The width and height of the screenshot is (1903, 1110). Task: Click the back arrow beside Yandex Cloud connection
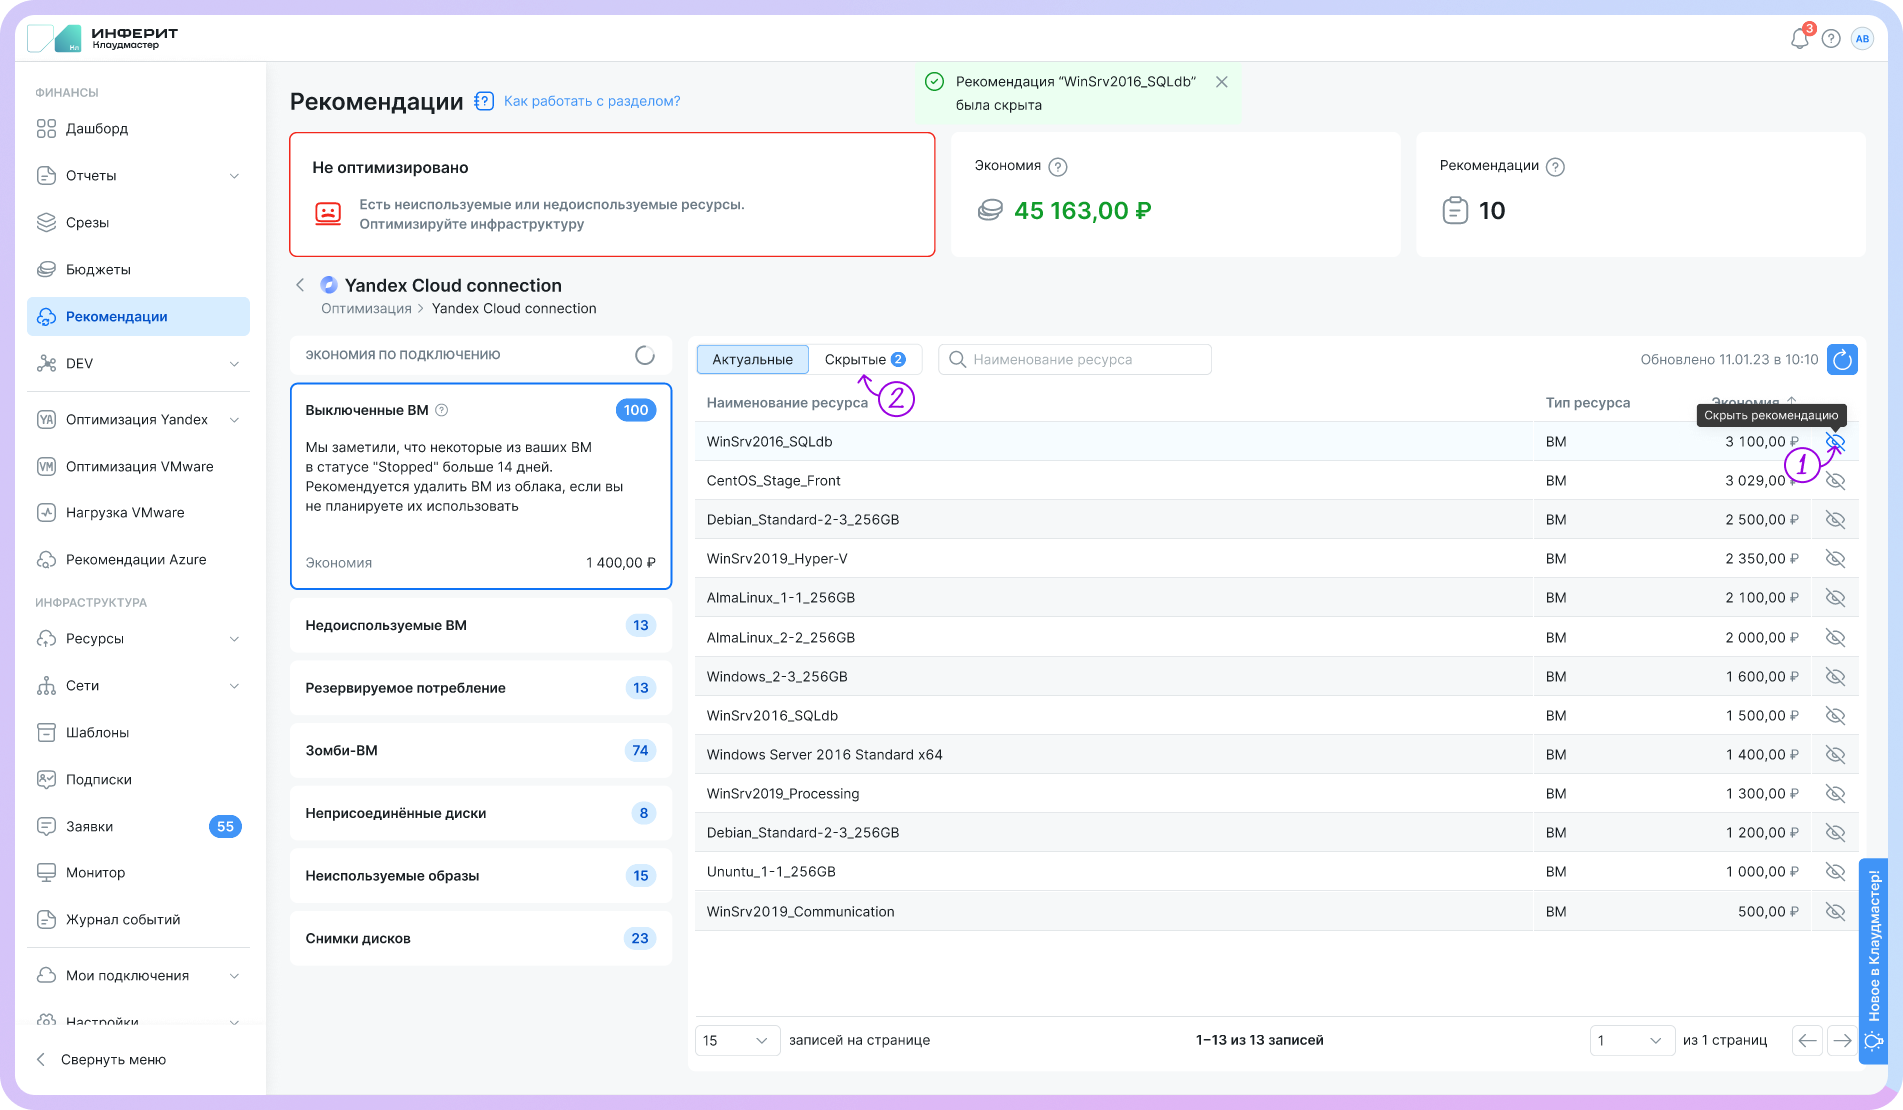pos(300,285)
